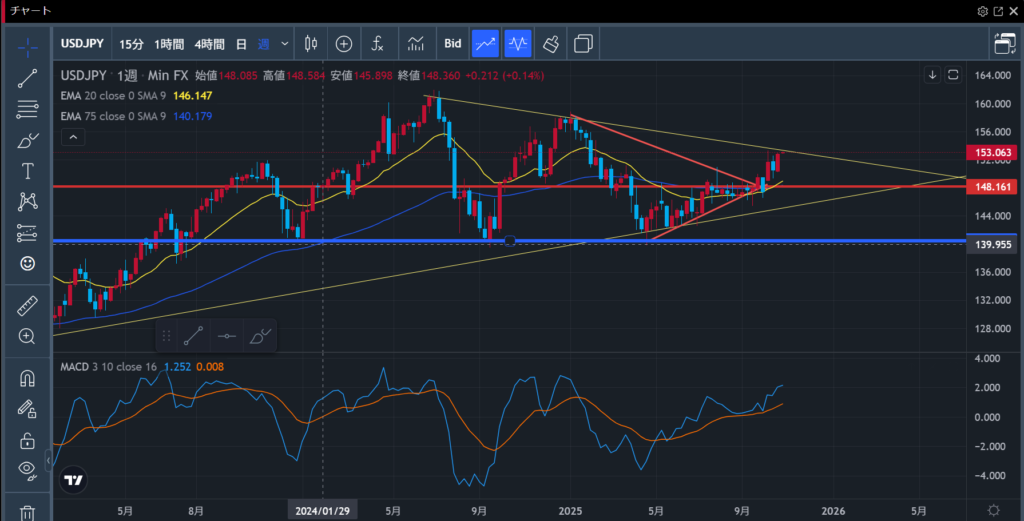Expand the timeframe dropdown arrow
1024x521 pixels.
click(285, 44)
